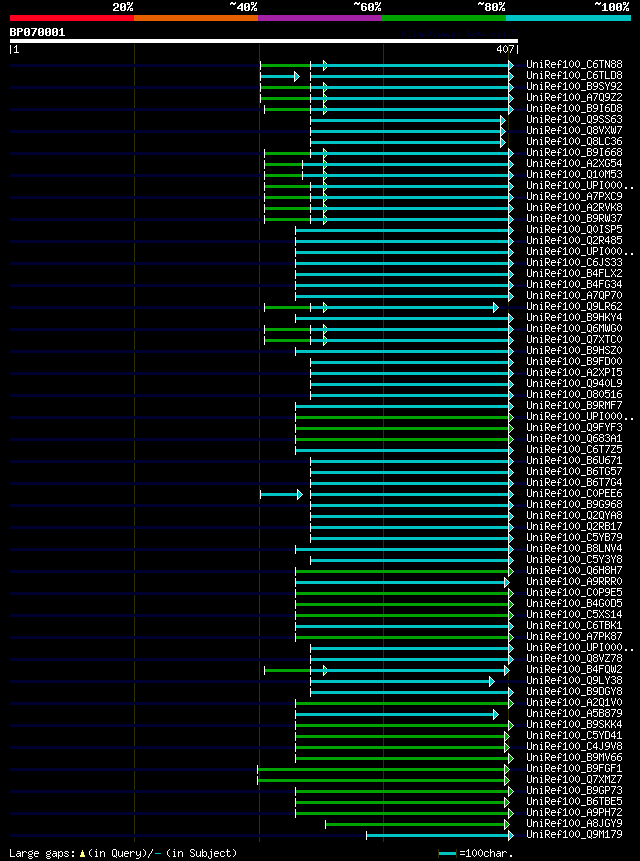Select the UniRef100_B9RW37 label

click(574, 218)
